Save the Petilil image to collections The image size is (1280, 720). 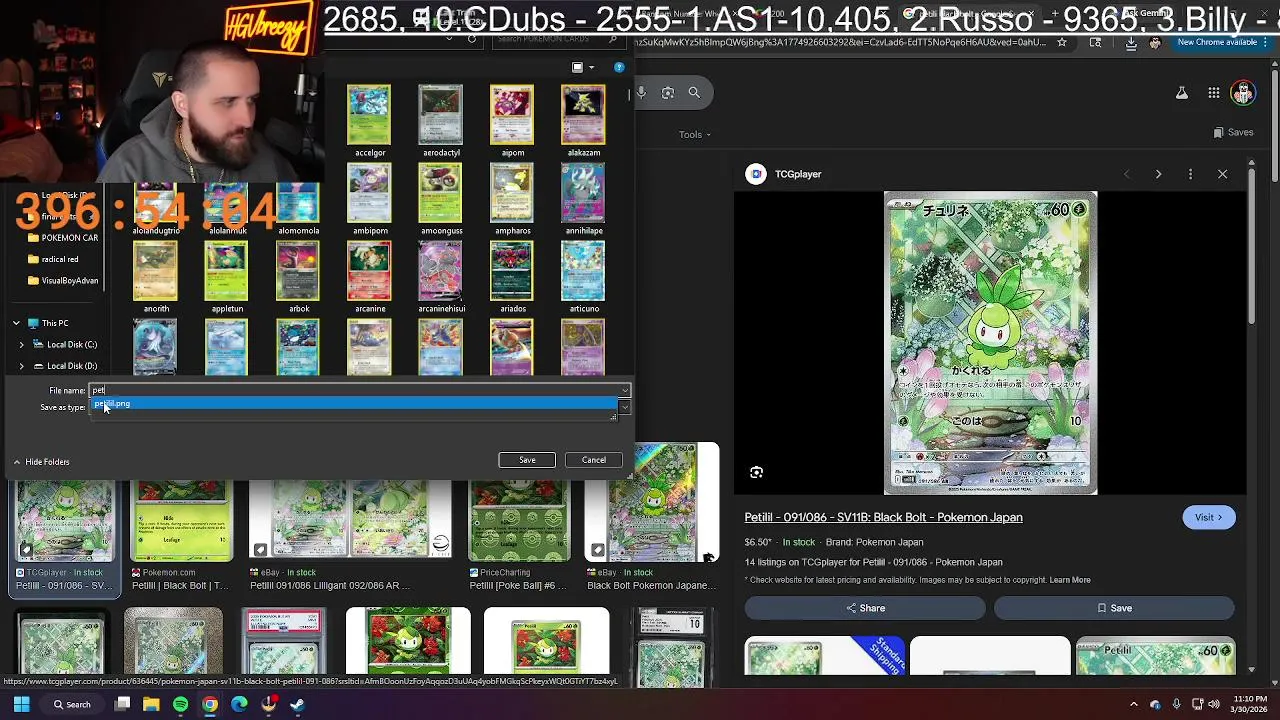[1114, 608]
